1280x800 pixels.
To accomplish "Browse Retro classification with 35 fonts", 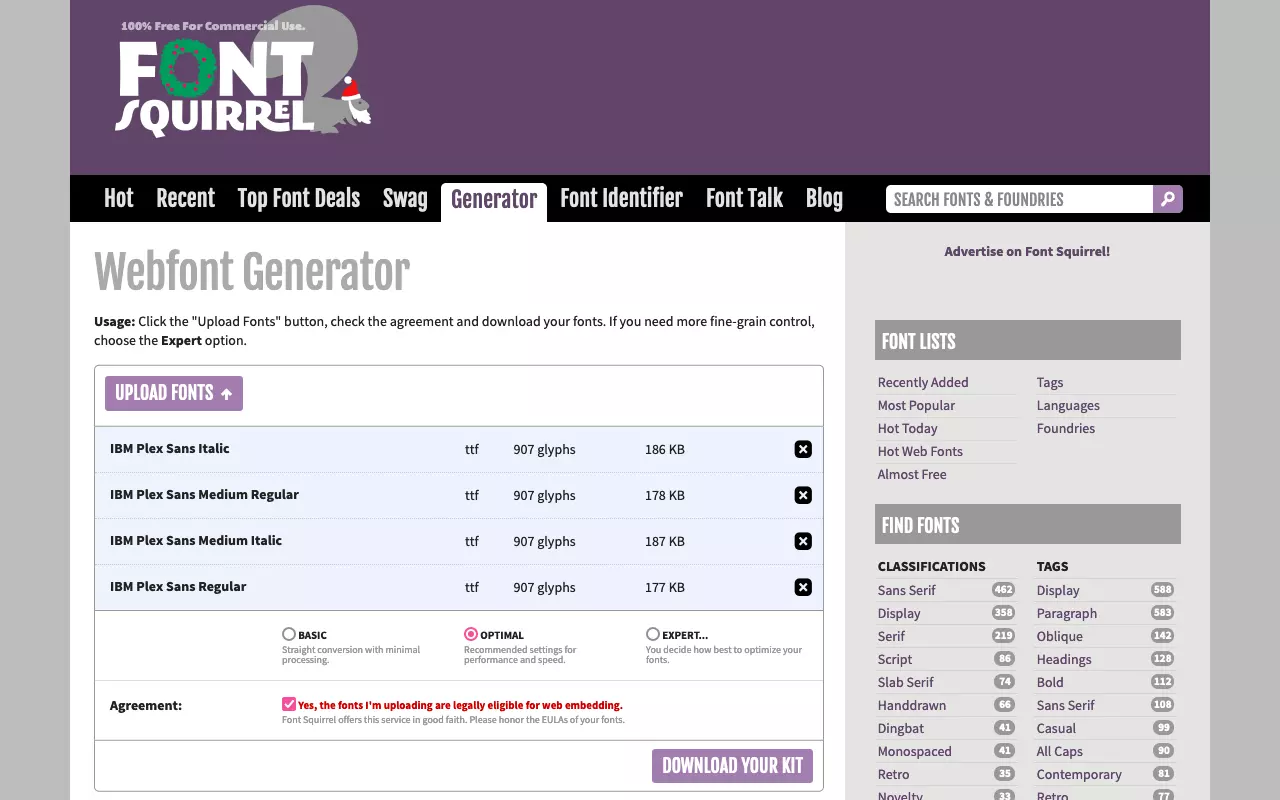I will pos(894,774).
